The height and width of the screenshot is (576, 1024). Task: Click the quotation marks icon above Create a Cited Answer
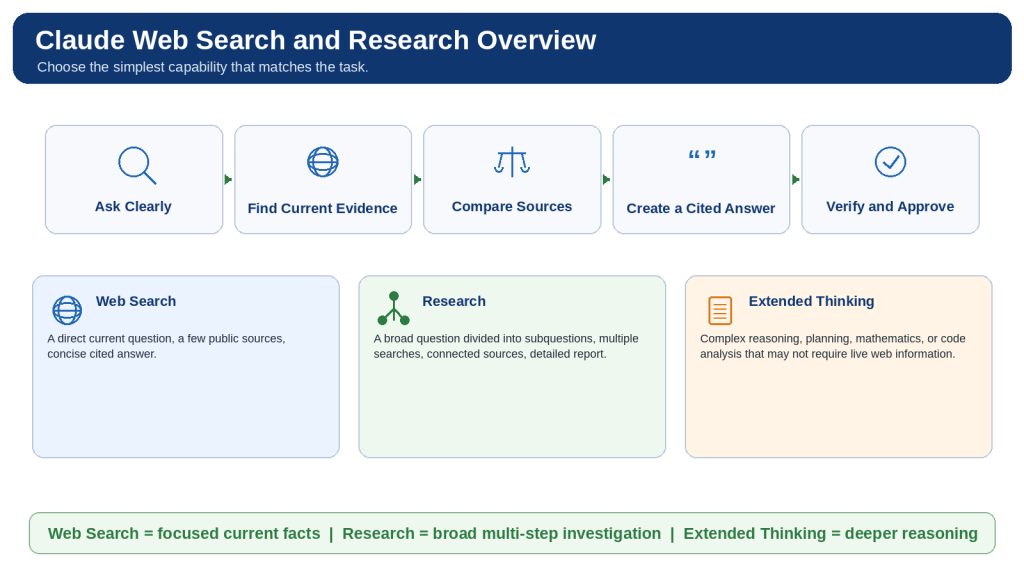[x=702, y=155]
